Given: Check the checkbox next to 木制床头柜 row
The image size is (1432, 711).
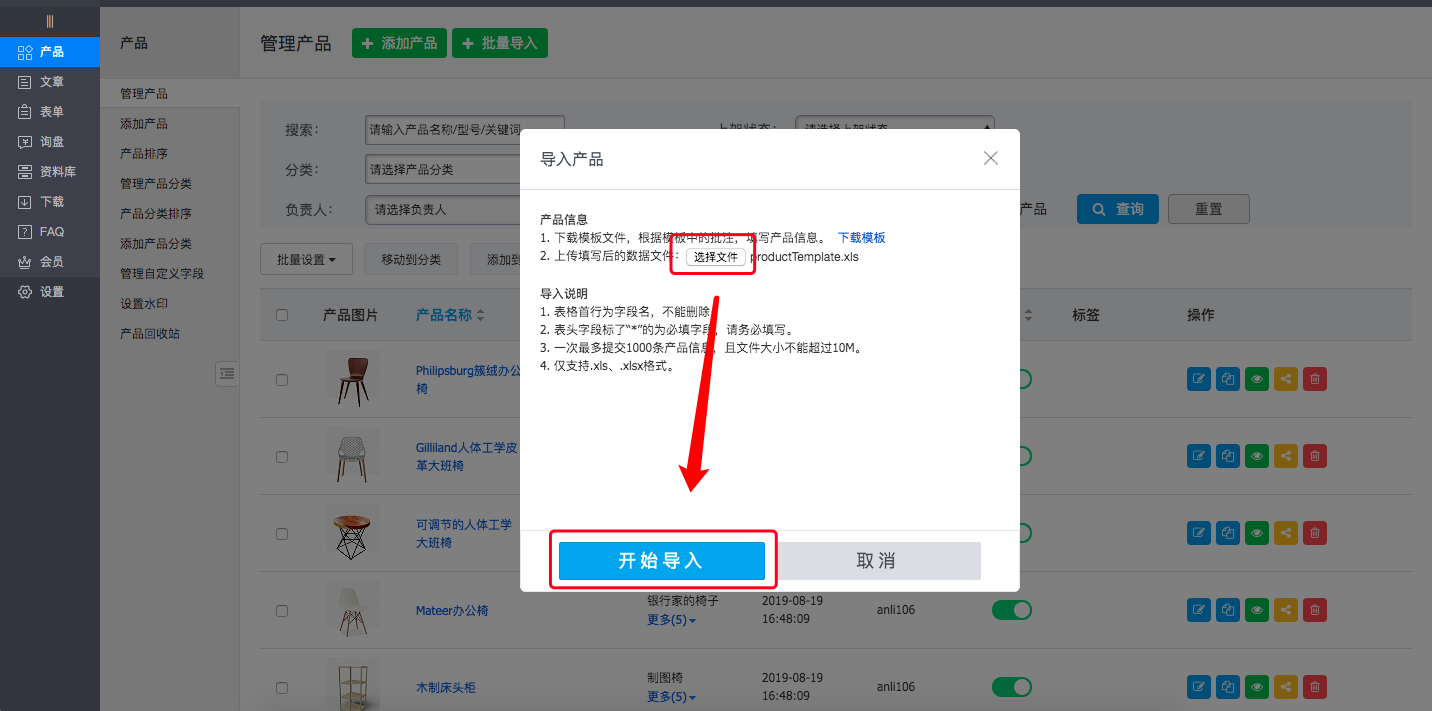Looking at the screenshot, I should [281, 687].
